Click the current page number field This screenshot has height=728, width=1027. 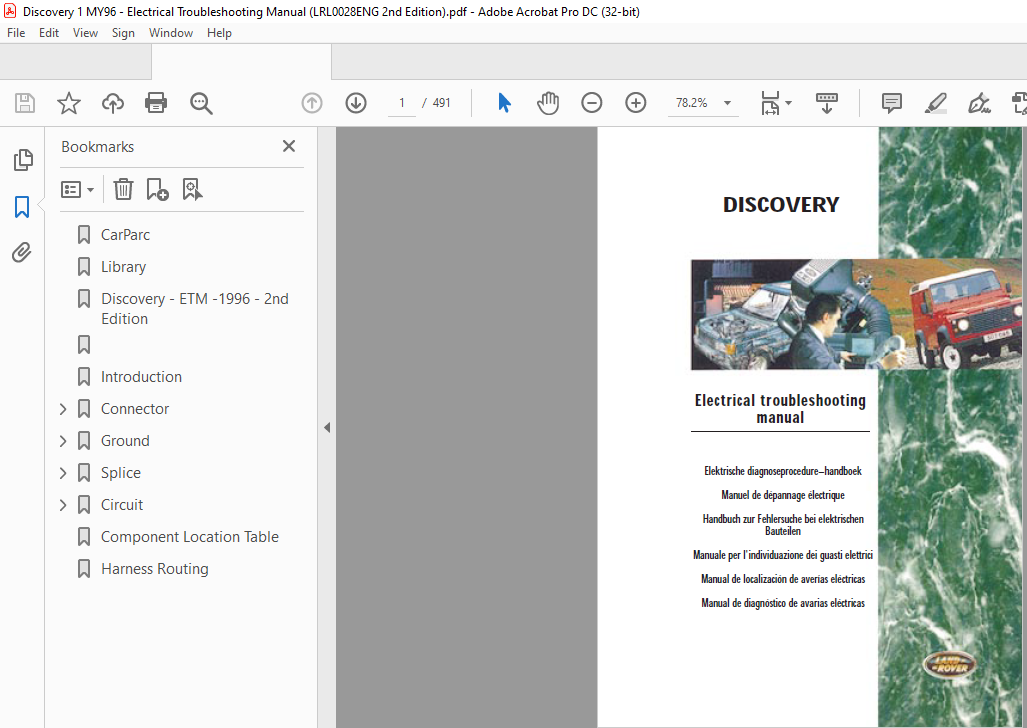401,103
